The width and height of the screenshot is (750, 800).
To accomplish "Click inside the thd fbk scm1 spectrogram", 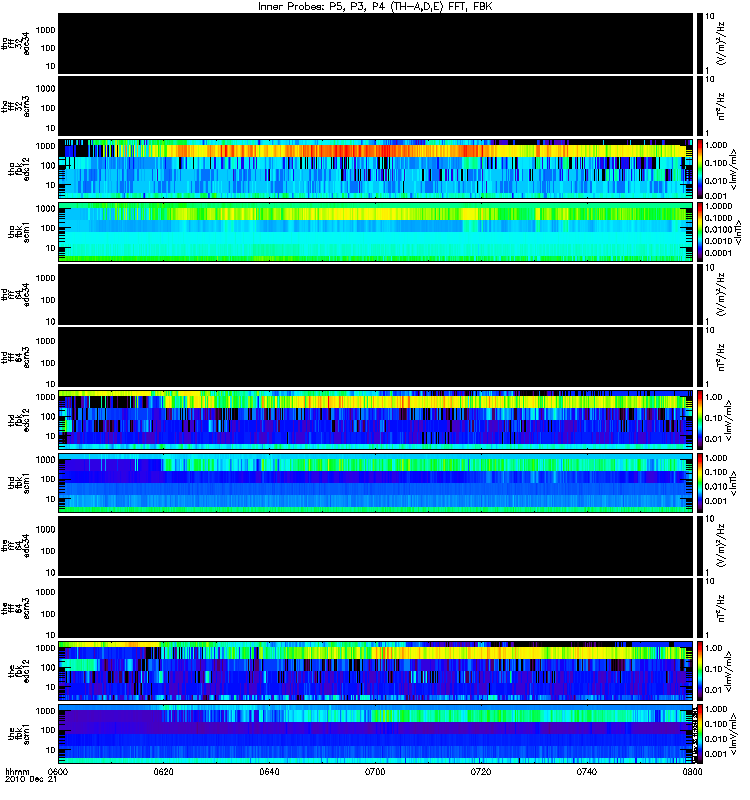I will (375, 483).
